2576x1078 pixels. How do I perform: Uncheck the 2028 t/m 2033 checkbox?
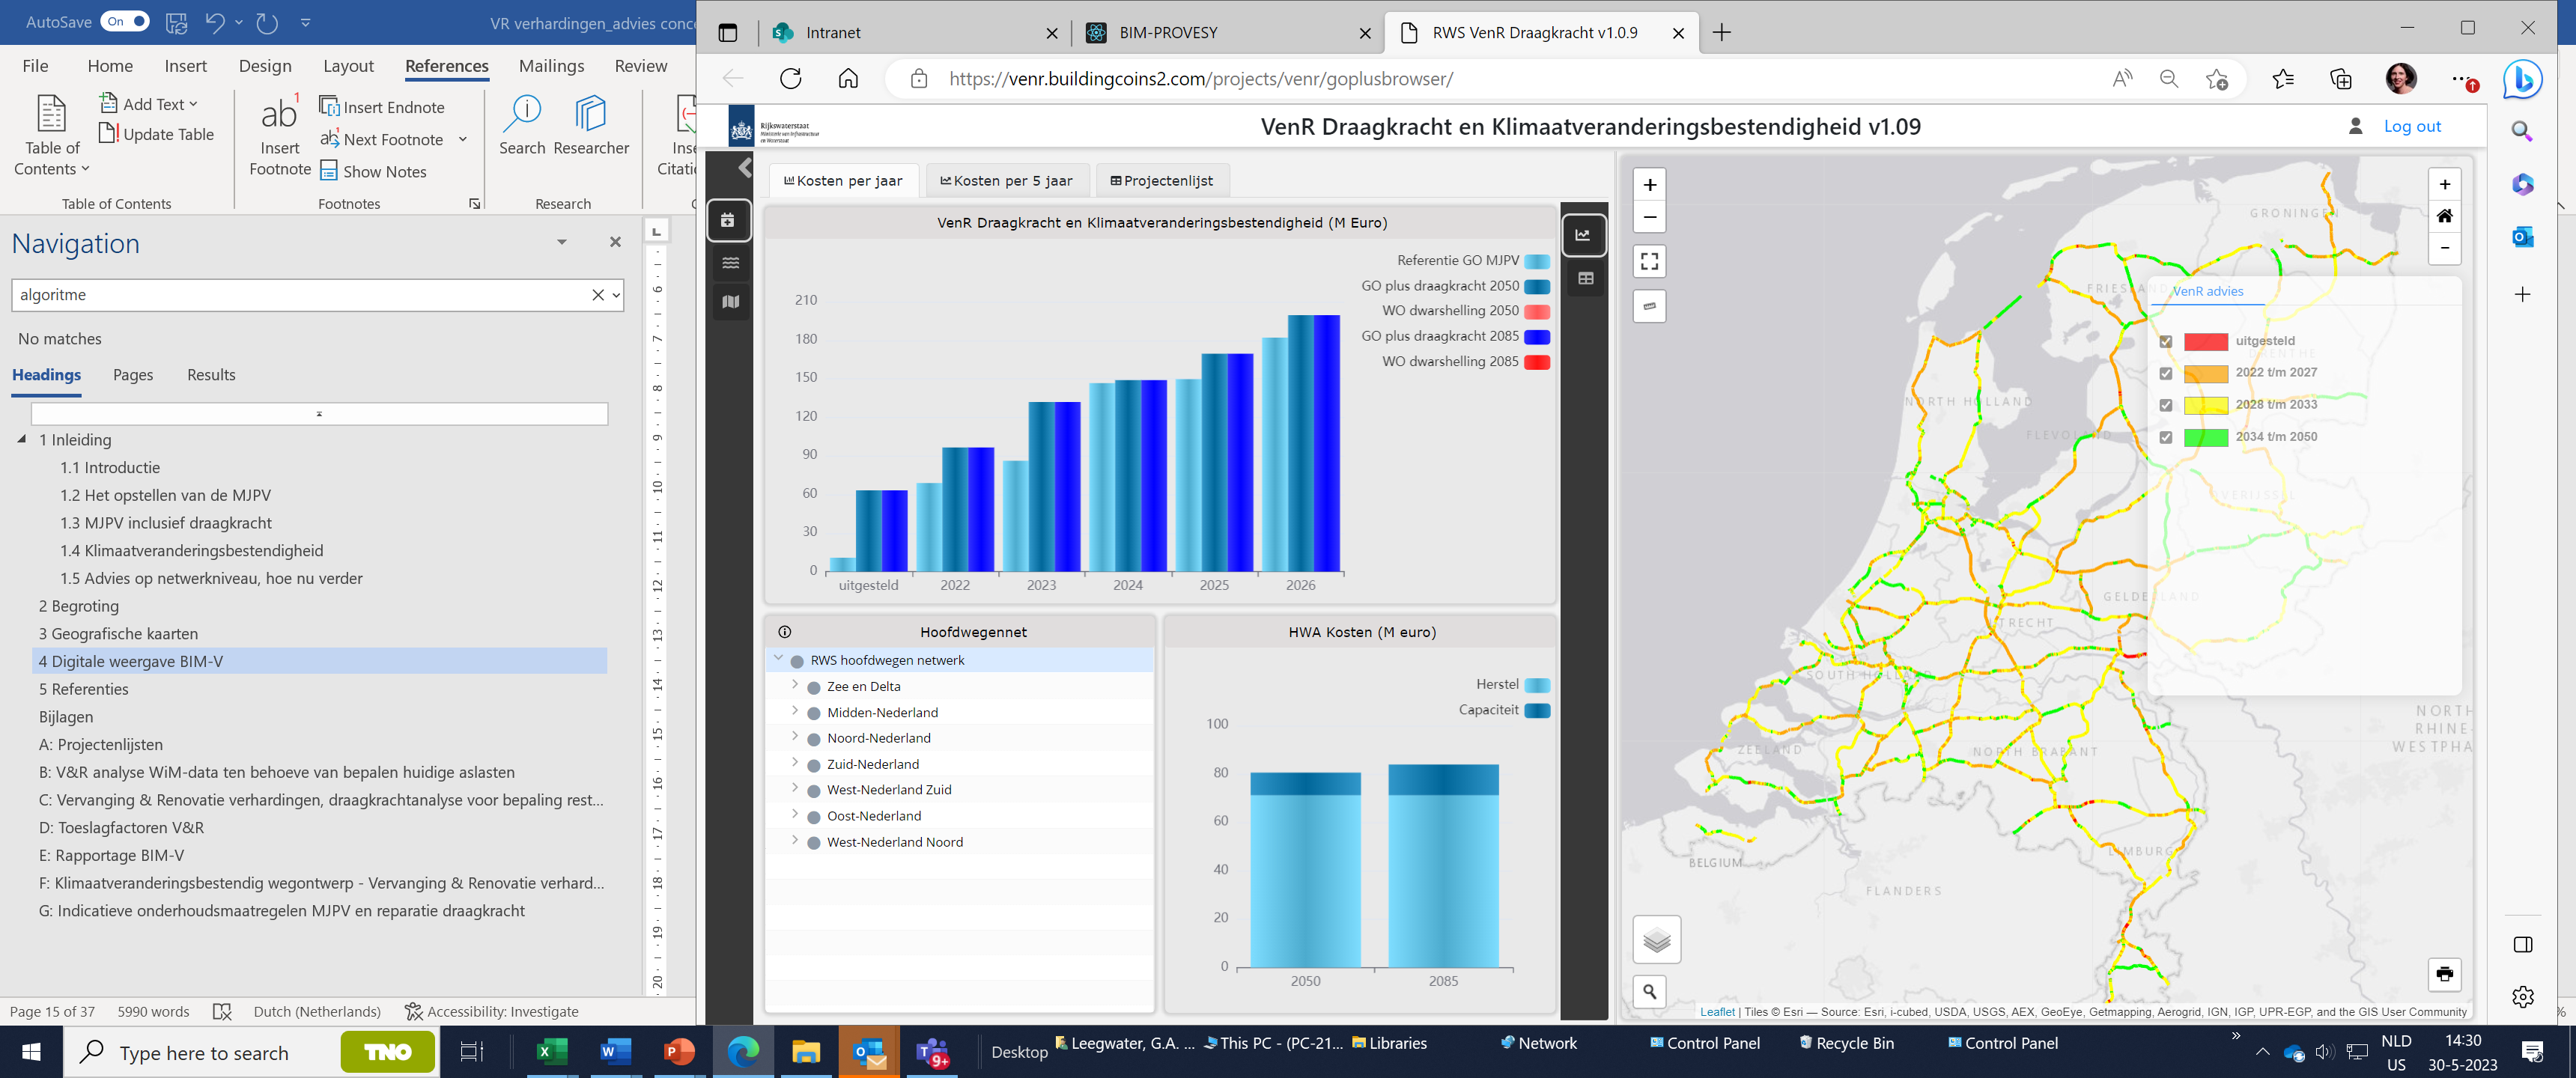(2166, 406)
